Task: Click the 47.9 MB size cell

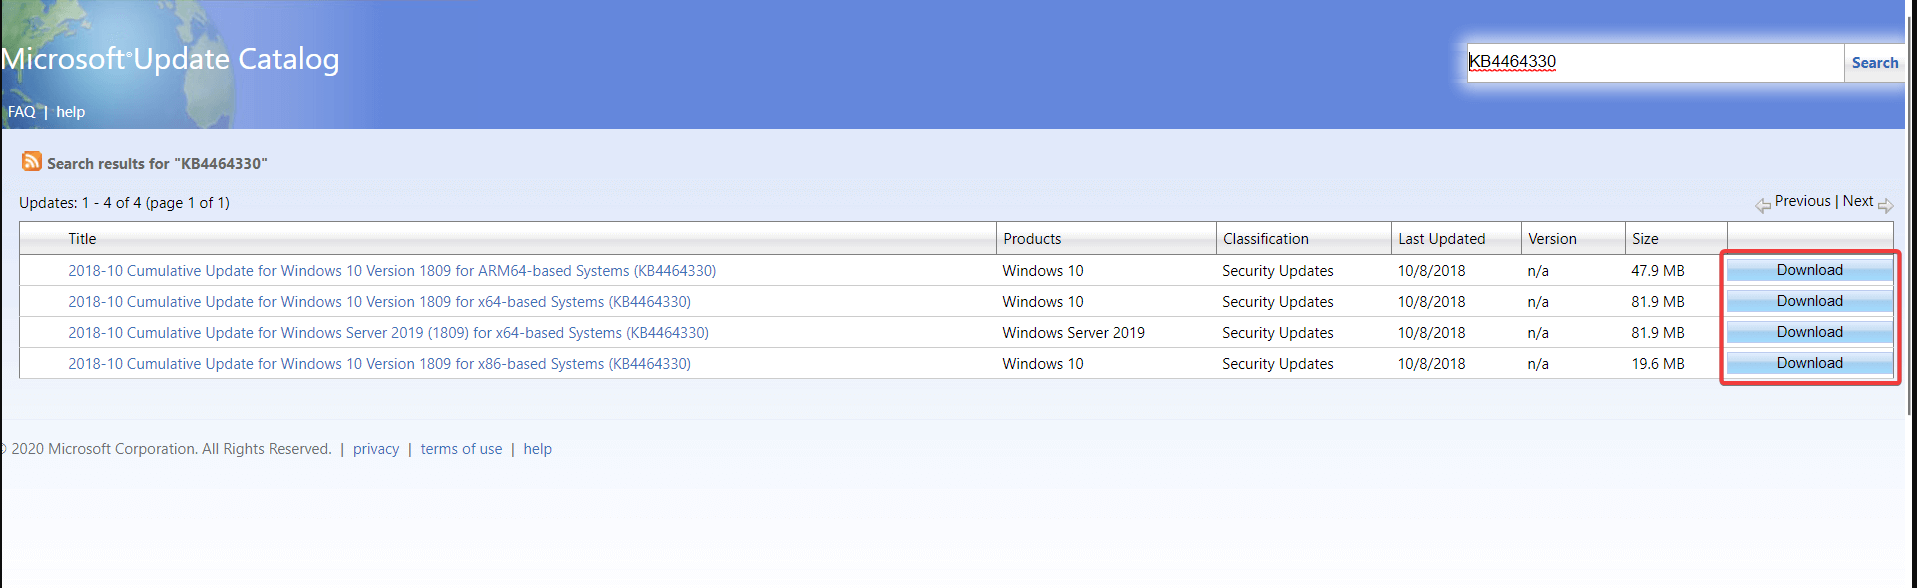Action: click(1657, 271)
